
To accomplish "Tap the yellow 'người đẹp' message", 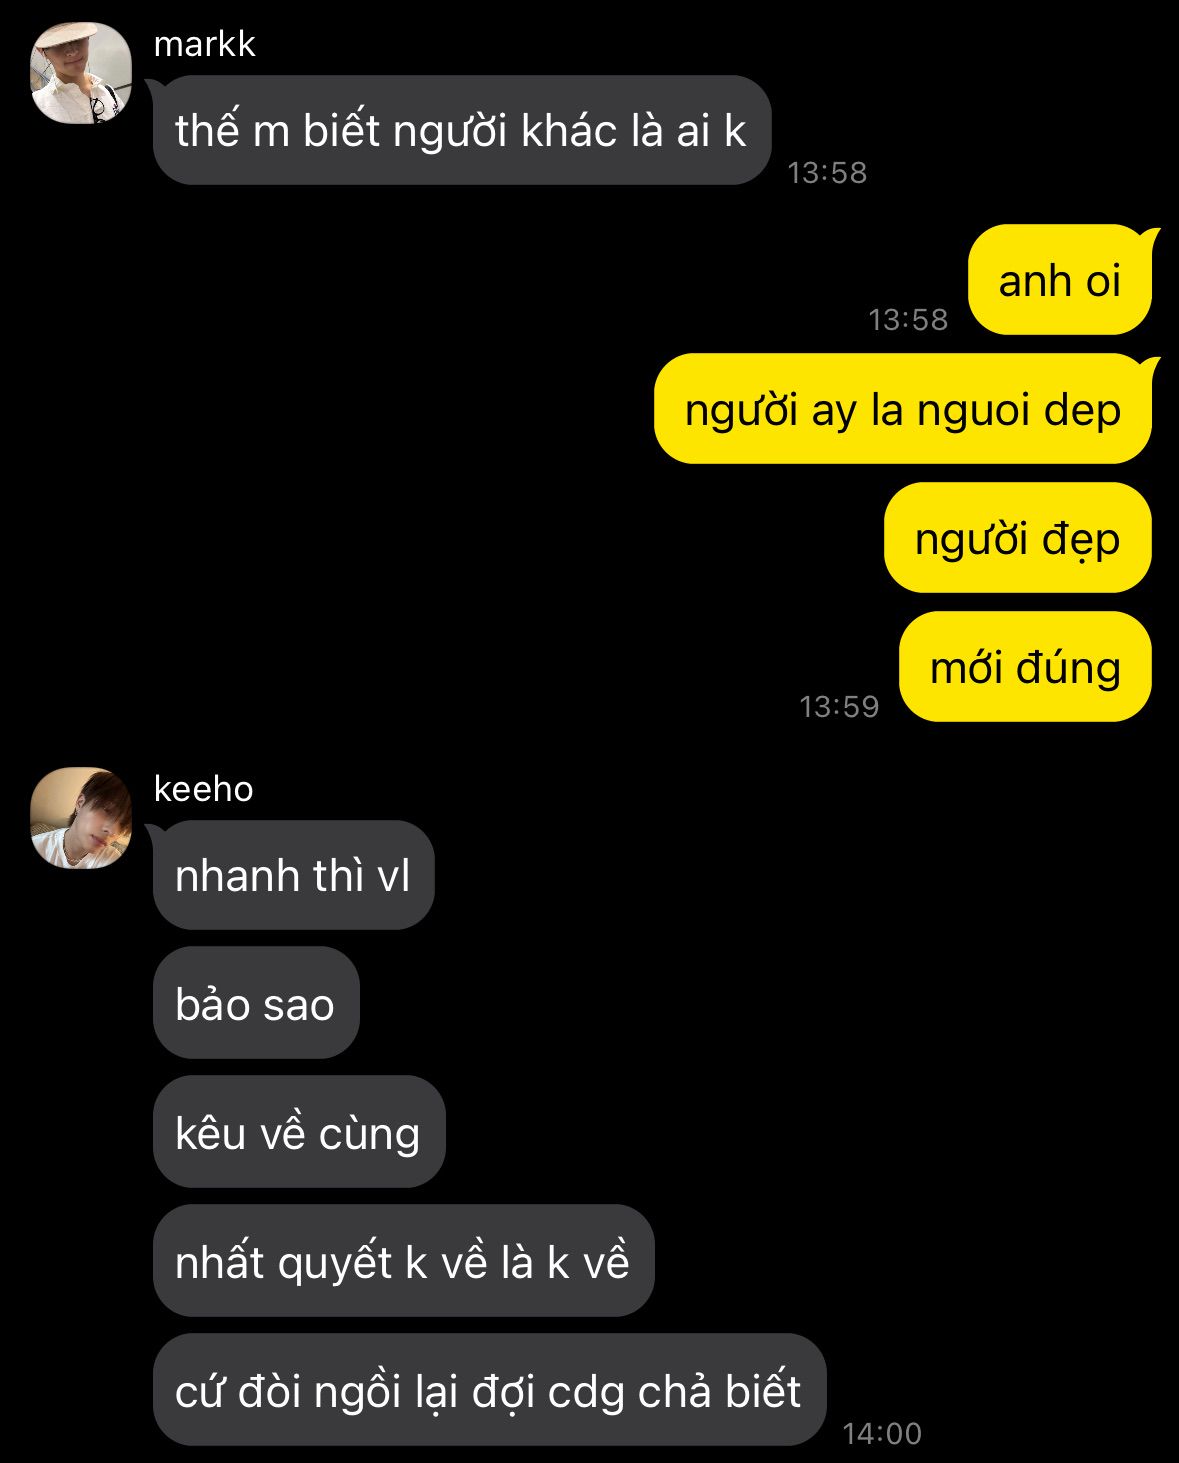I will pyautogui.click(x=1018, y=538).
